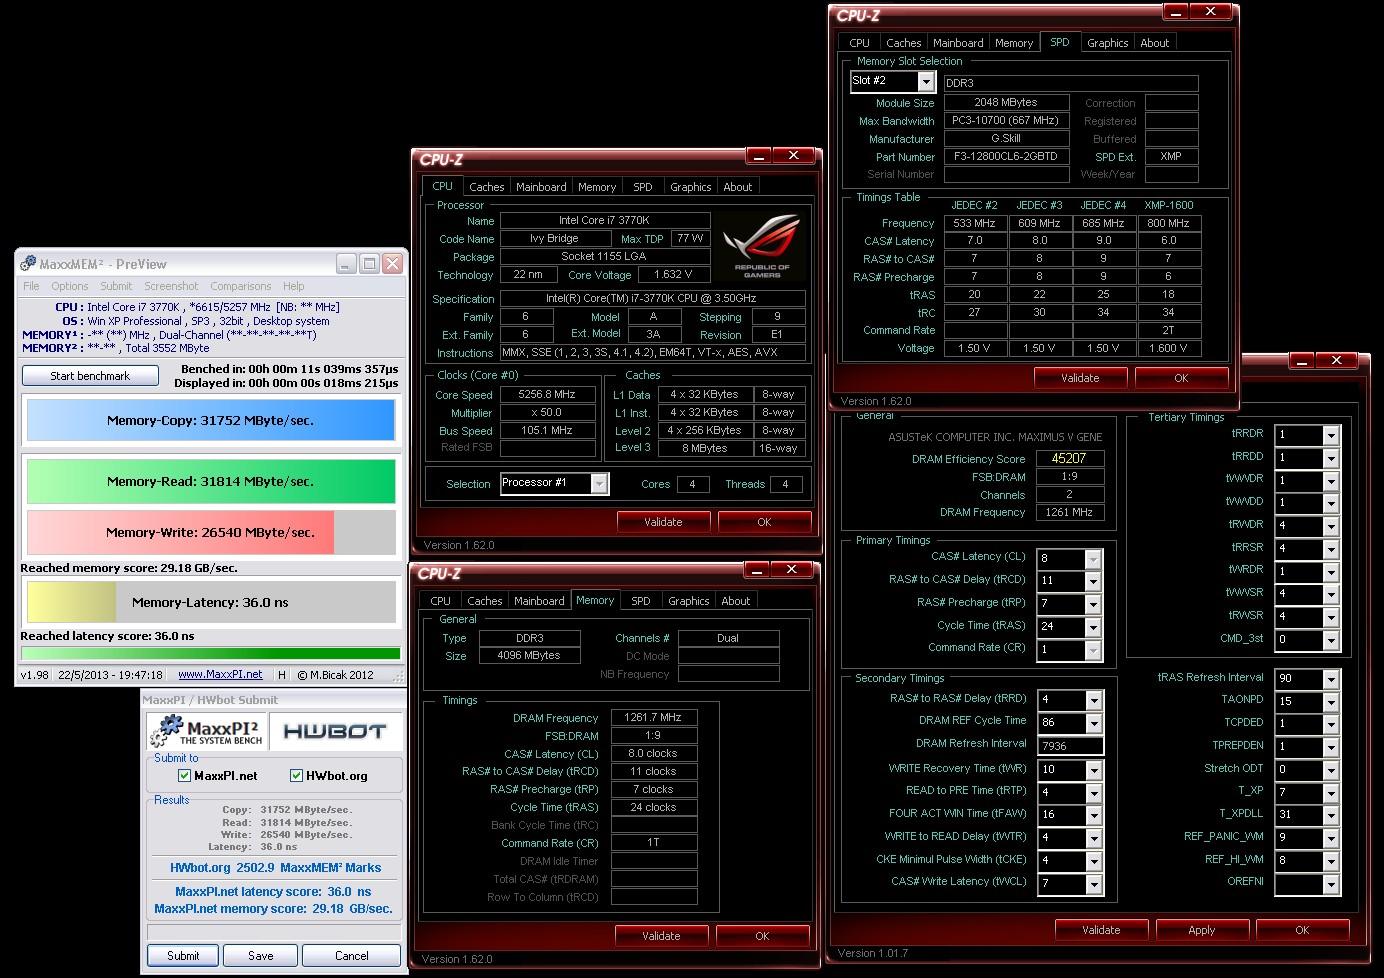Open the CMD_3st dropdown
Image resolution: width=1384 pixels, height=978 pixels.
point(1330,640)
